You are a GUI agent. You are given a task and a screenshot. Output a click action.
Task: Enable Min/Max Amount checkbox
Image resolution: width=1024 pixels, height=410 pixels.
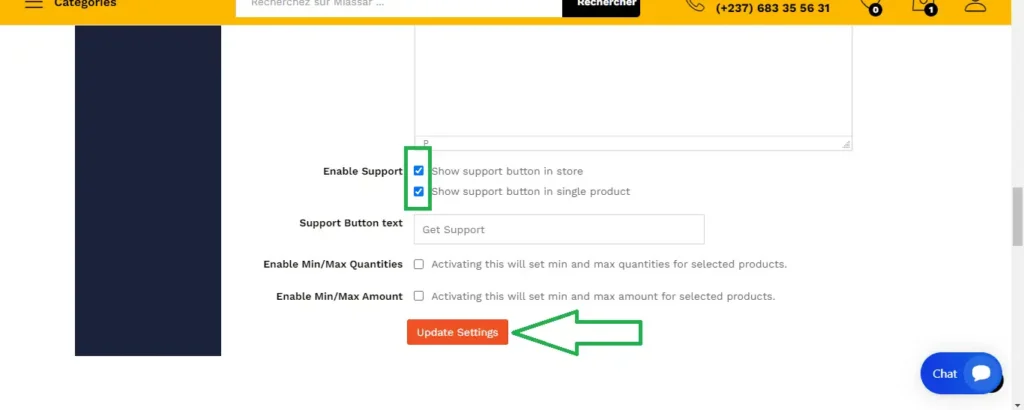[x=419, y=296]
